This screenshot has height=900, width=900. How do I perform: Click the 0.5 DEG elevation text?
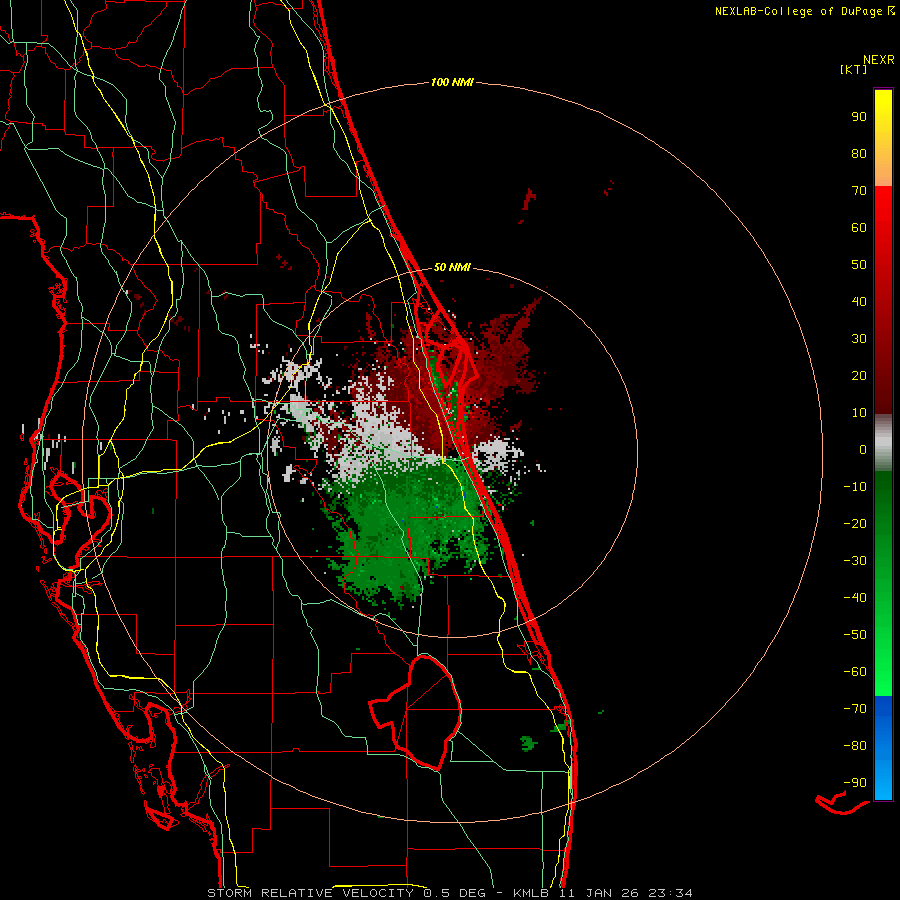coord(455,893)
